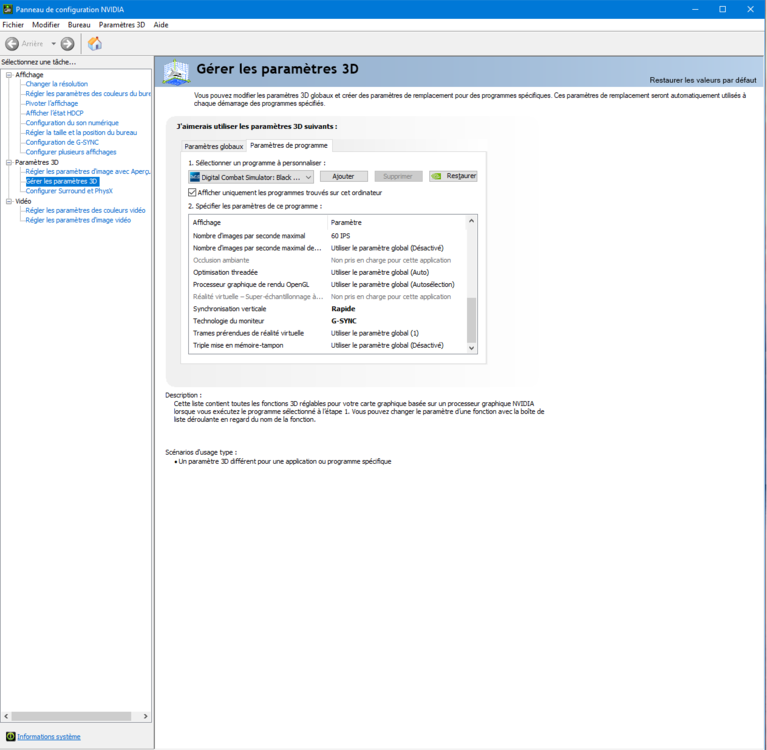This screenshot has height=750, width=767.
Task: Toggle Afficher uniquement les programmes trouvés checkbox
Action: click(x=192, y=193)
